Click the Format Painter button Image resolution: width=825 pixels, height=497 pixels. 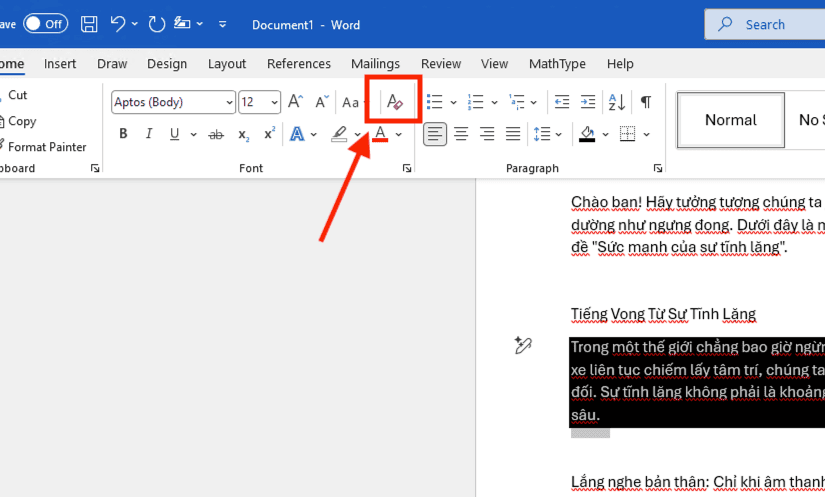(x=43, y=147)
